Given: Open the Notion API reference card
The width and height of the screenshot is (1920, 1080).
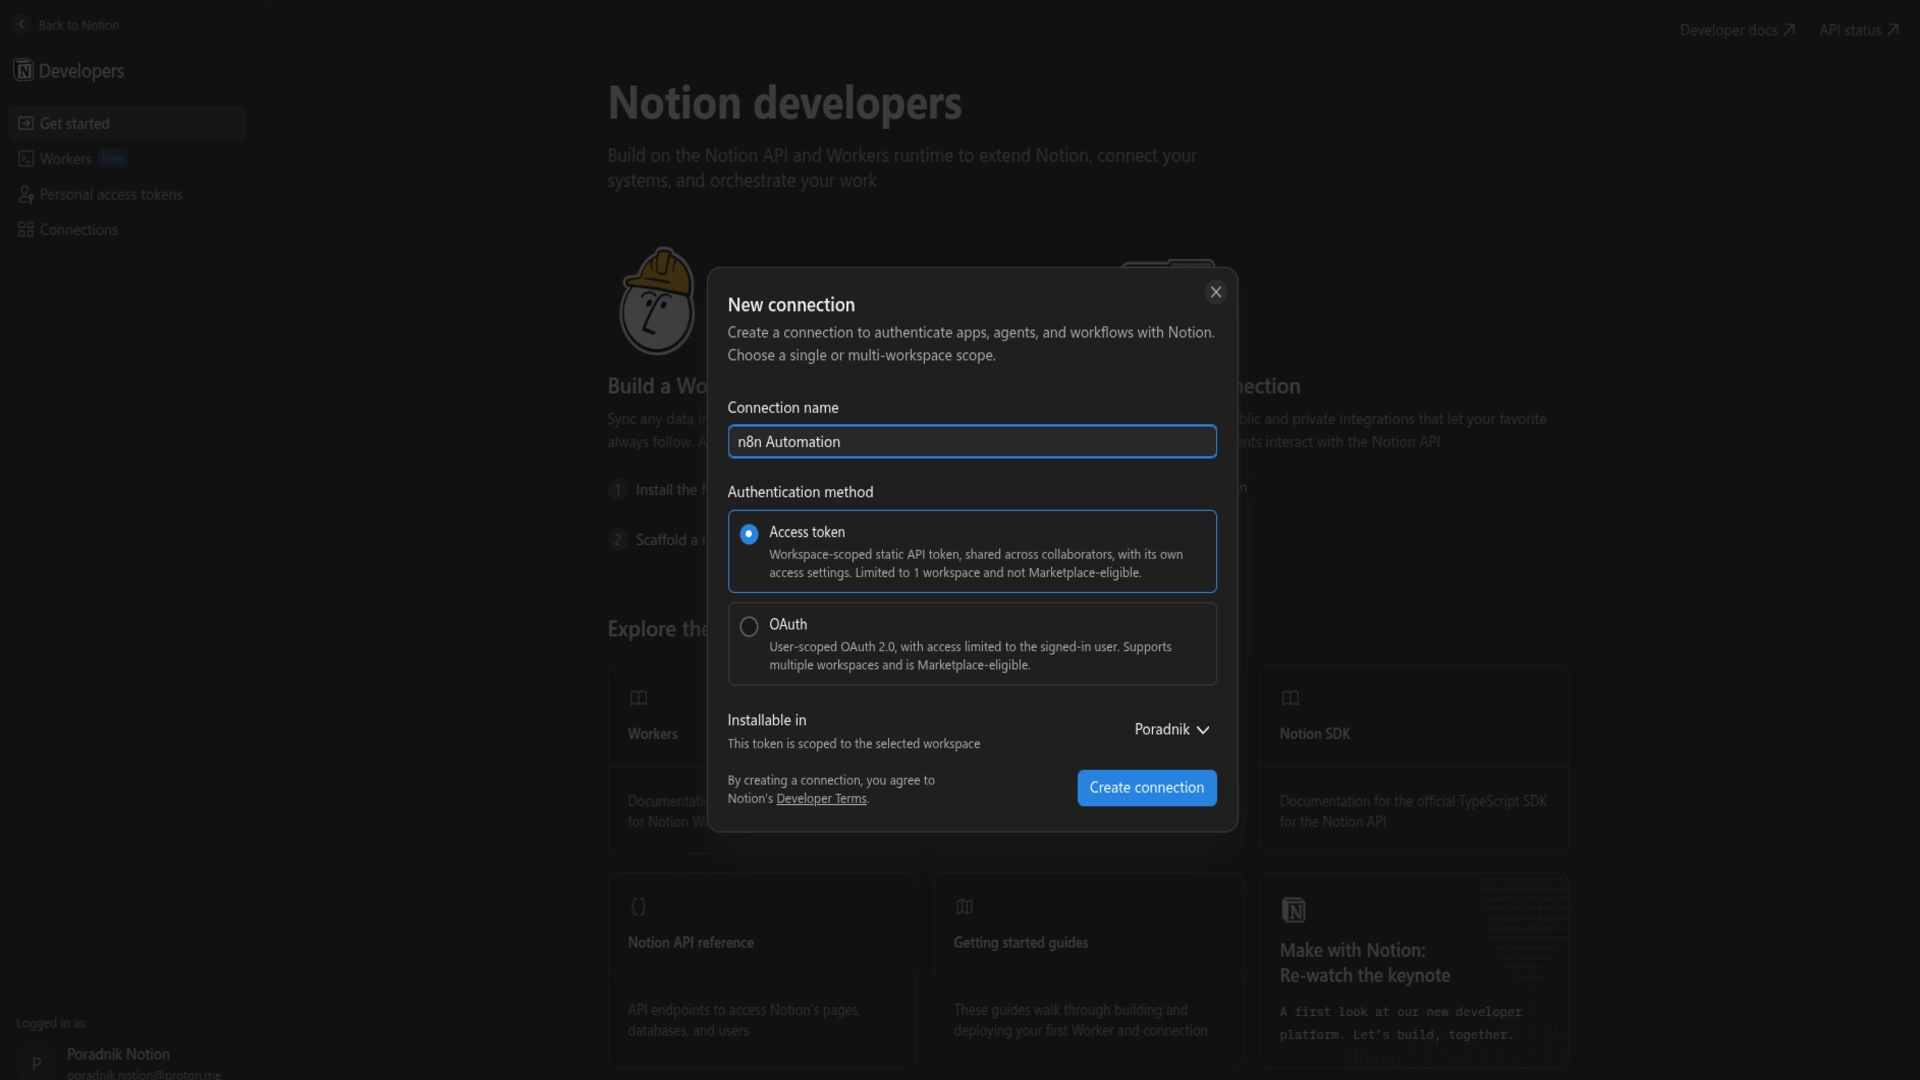Looking at the screenshot, I should [x=762, y=970].
